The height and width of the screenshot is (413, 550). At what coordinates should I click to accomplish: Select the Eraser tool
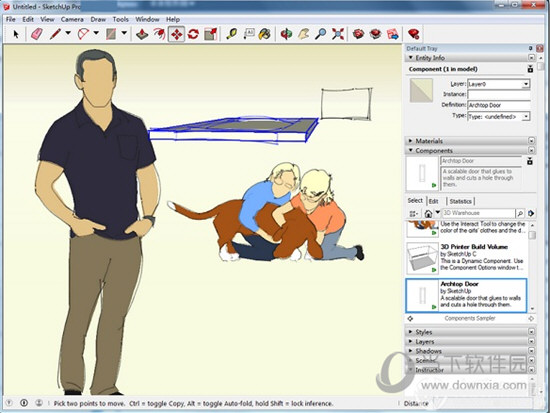37,34
